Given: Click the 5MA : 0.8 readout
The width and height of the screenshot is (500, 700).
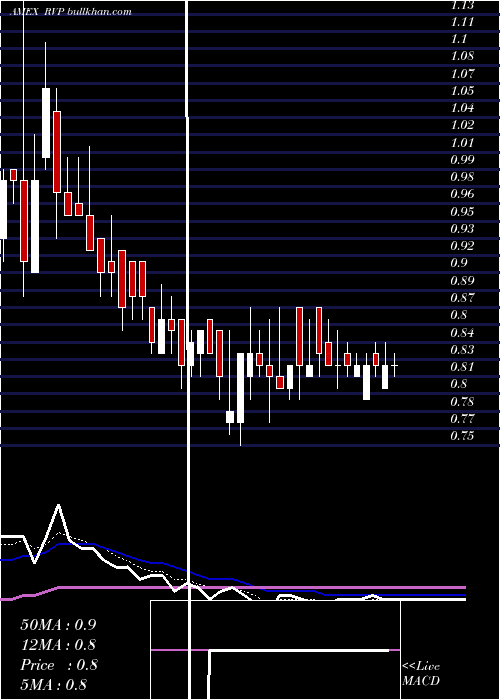Looking at the screenshot, I should (x=54, y=684).
